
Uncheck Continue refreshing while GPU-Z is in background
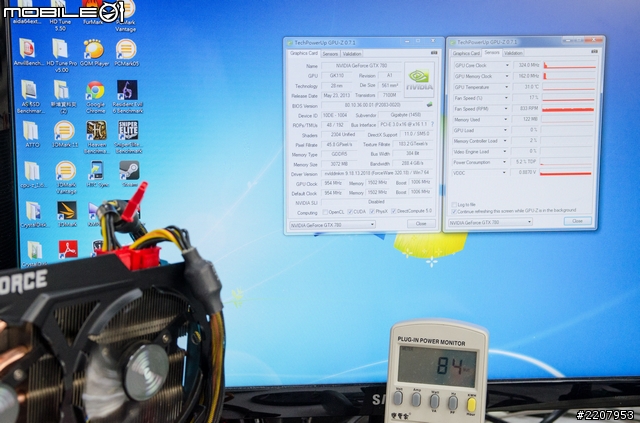[454, 212]
